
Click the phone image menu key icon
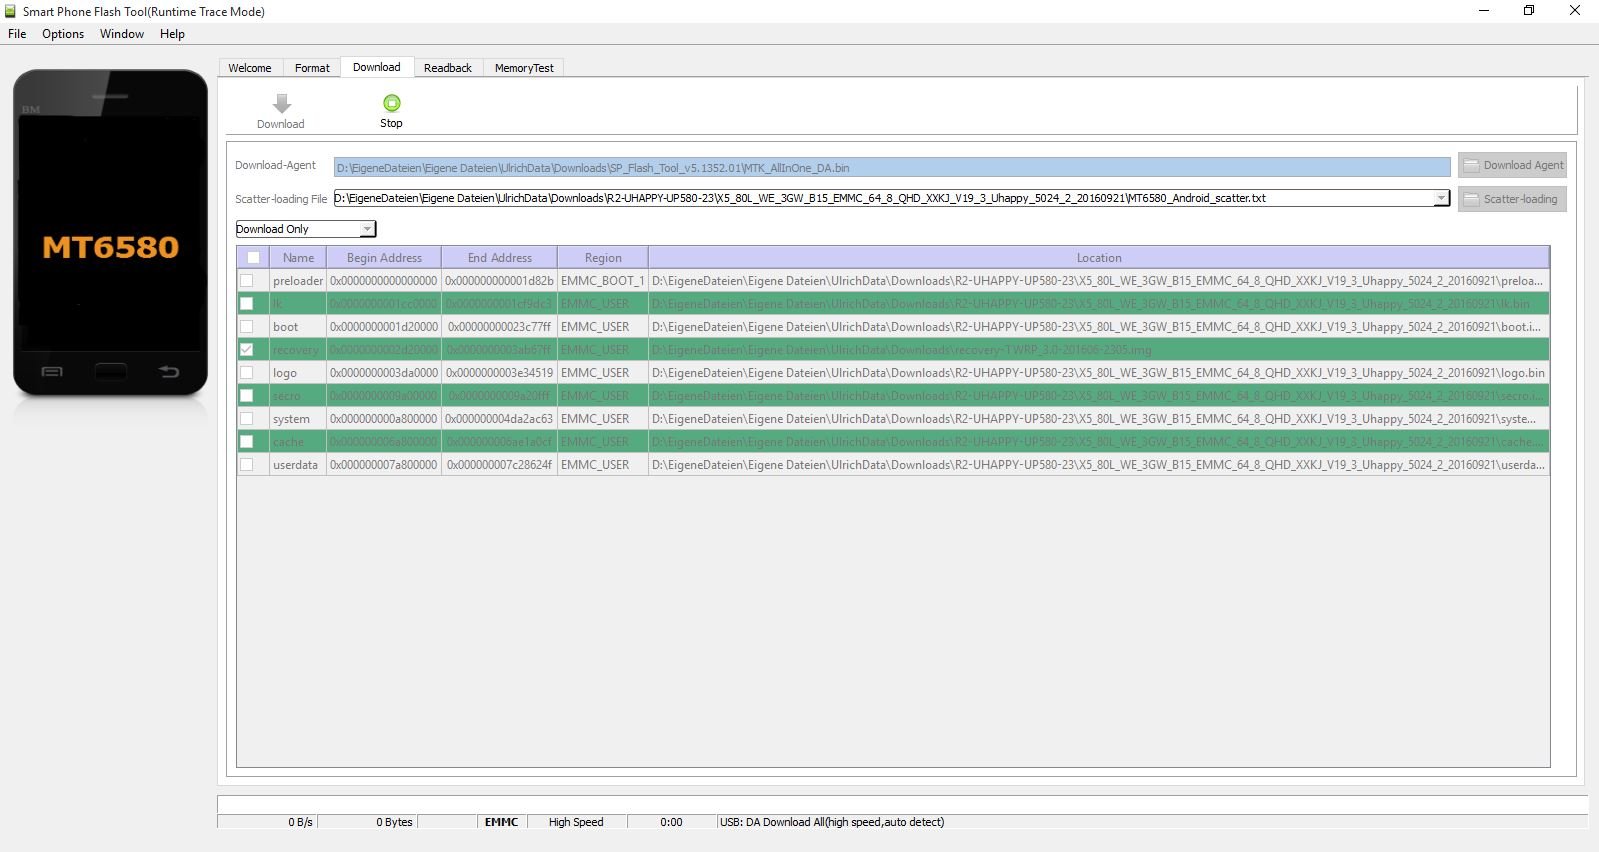[x=52, y=372]
